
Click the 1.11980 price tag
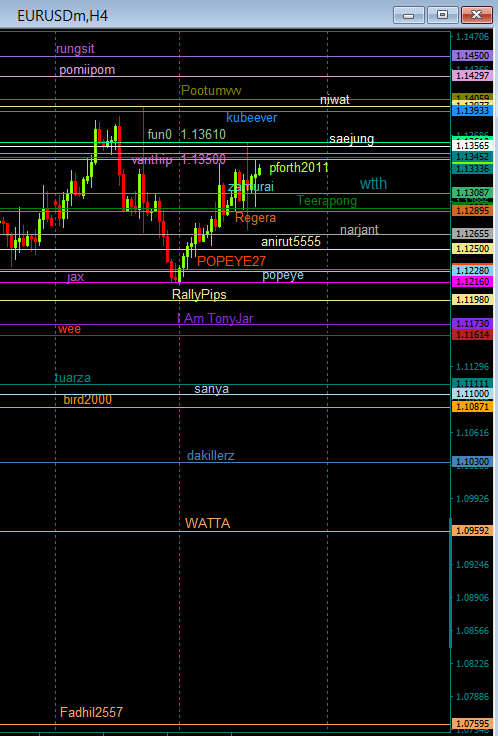point(472,300)
